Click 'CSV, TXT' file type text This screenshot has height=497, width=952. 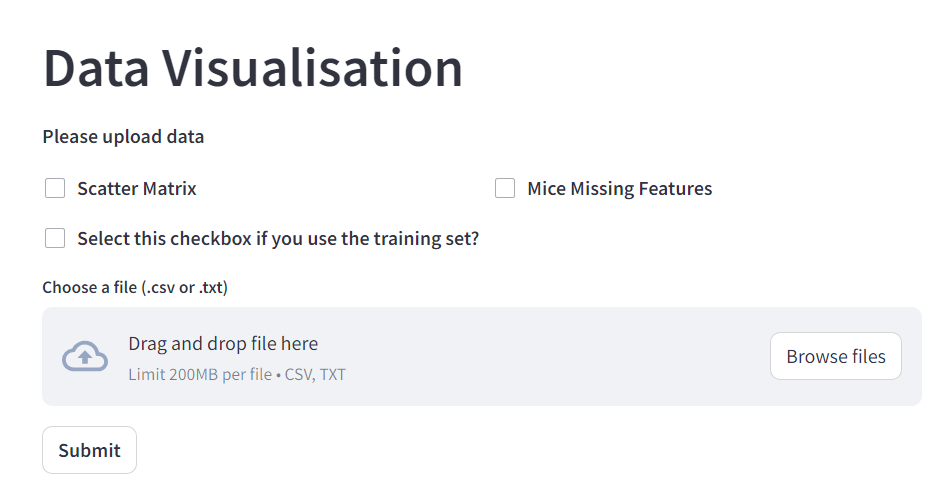(316, 375)
